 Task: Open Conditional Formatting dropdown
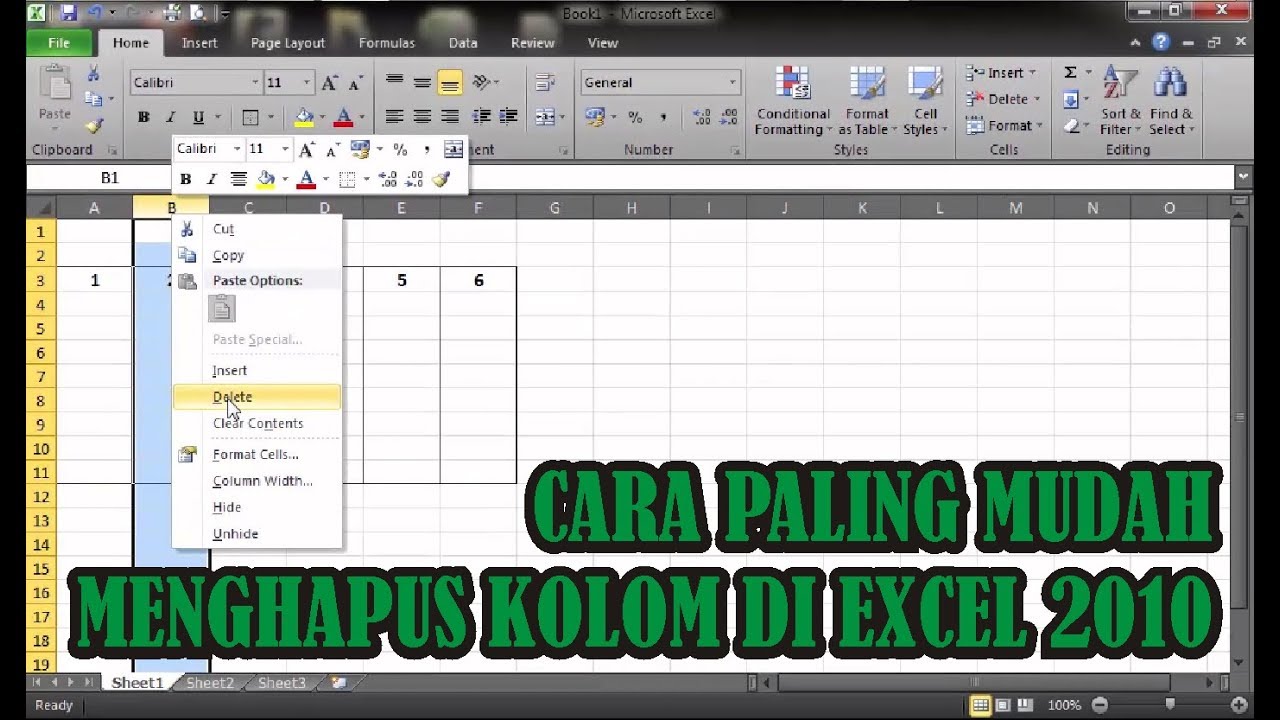[x=793, y=102]
